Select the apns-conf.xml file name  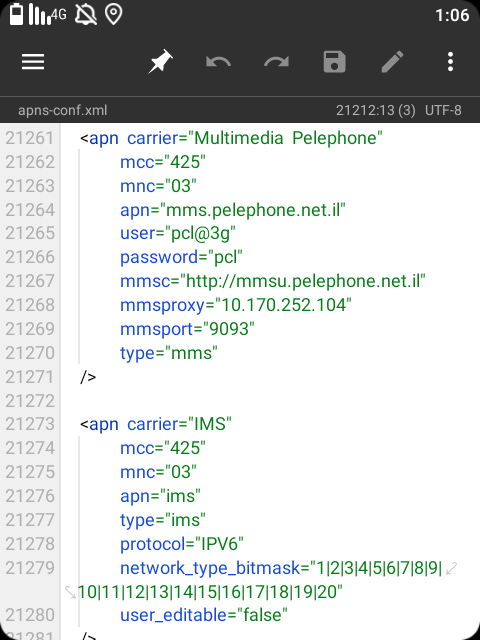click(62, 110)
